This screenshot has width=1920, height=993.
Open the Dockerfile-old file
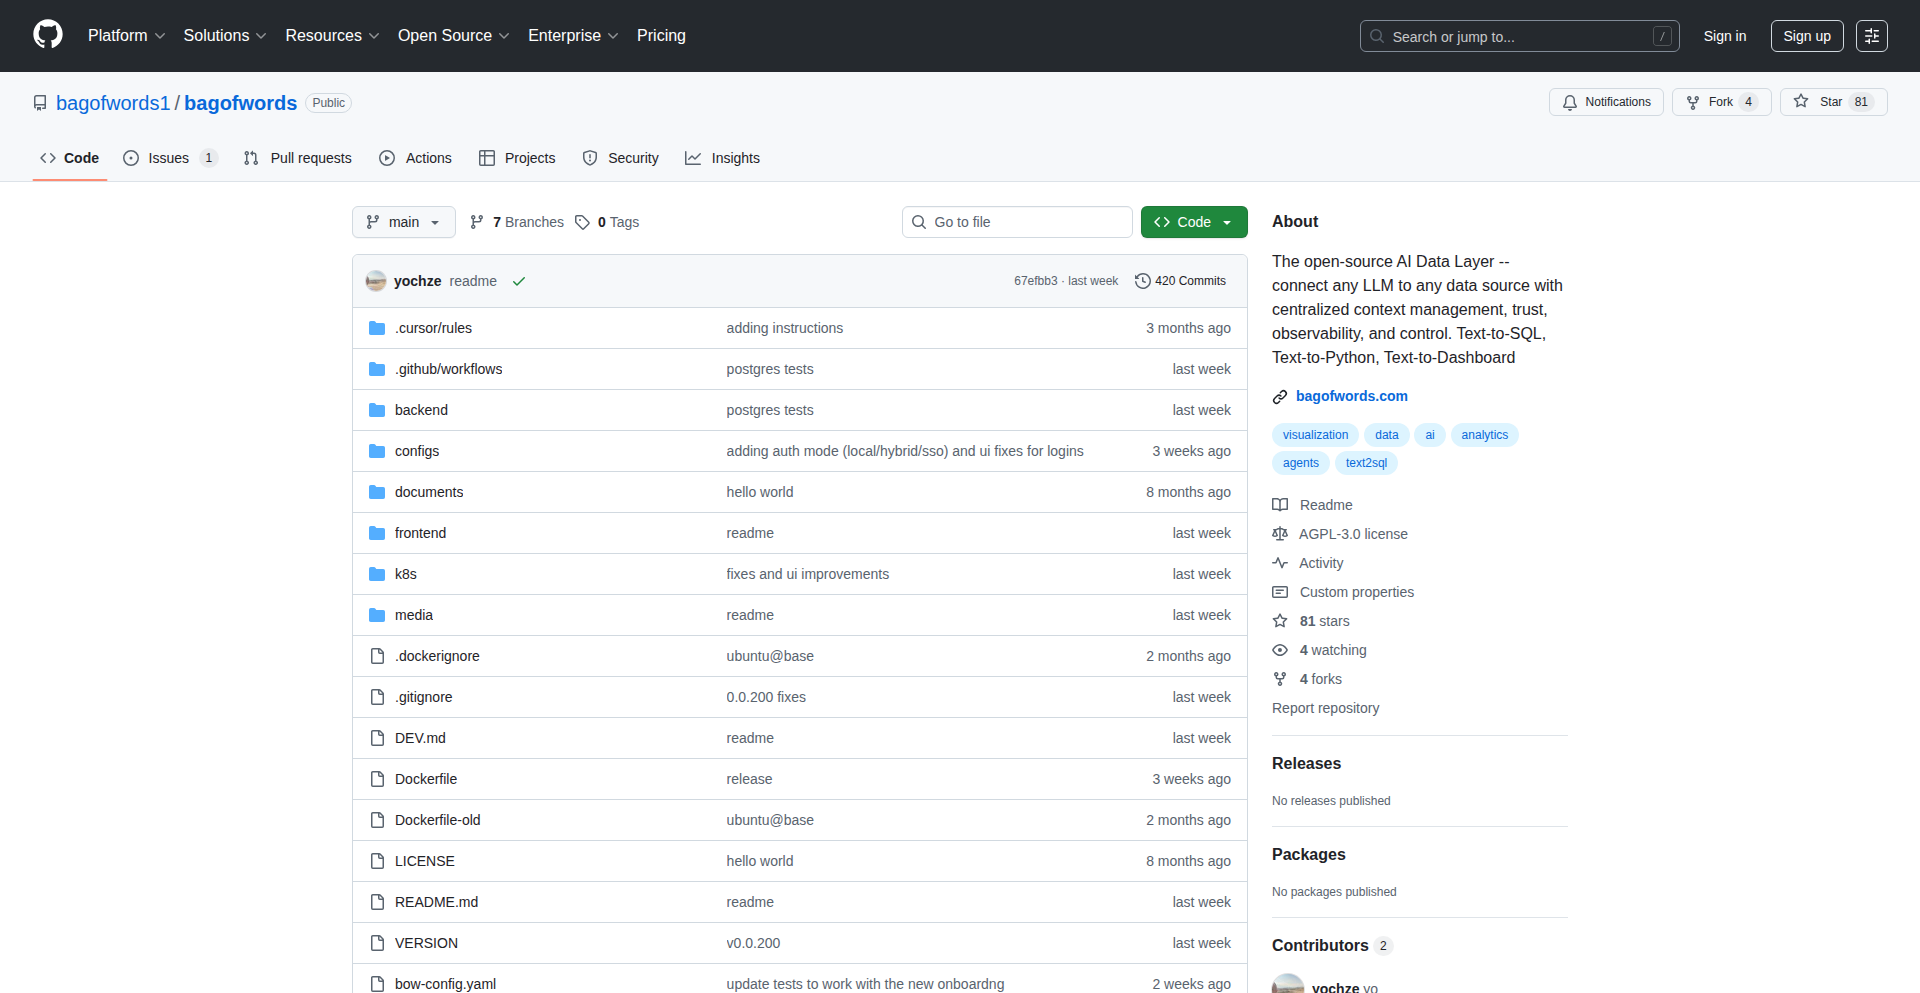point(438,820)
